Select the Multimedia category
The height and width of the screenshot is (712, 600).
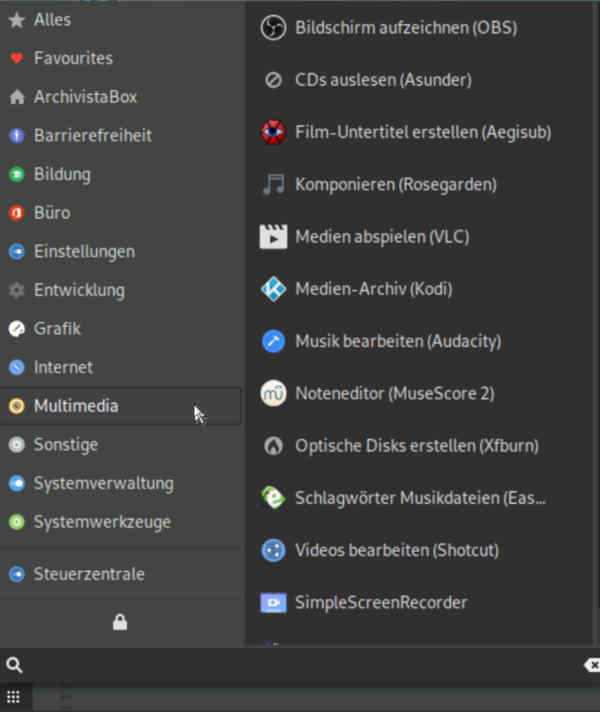tap(120, 406)
